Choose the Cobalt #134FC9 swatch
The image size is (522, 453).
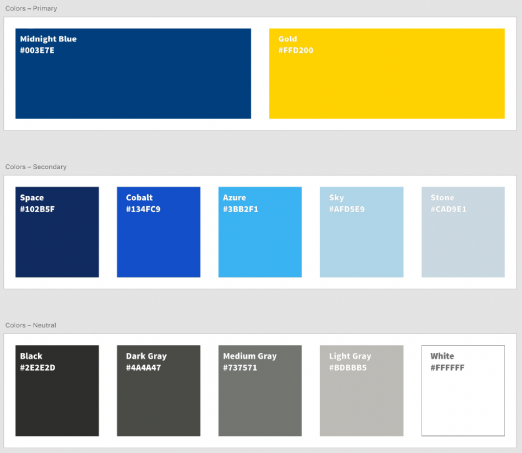[x=159, y=232]
